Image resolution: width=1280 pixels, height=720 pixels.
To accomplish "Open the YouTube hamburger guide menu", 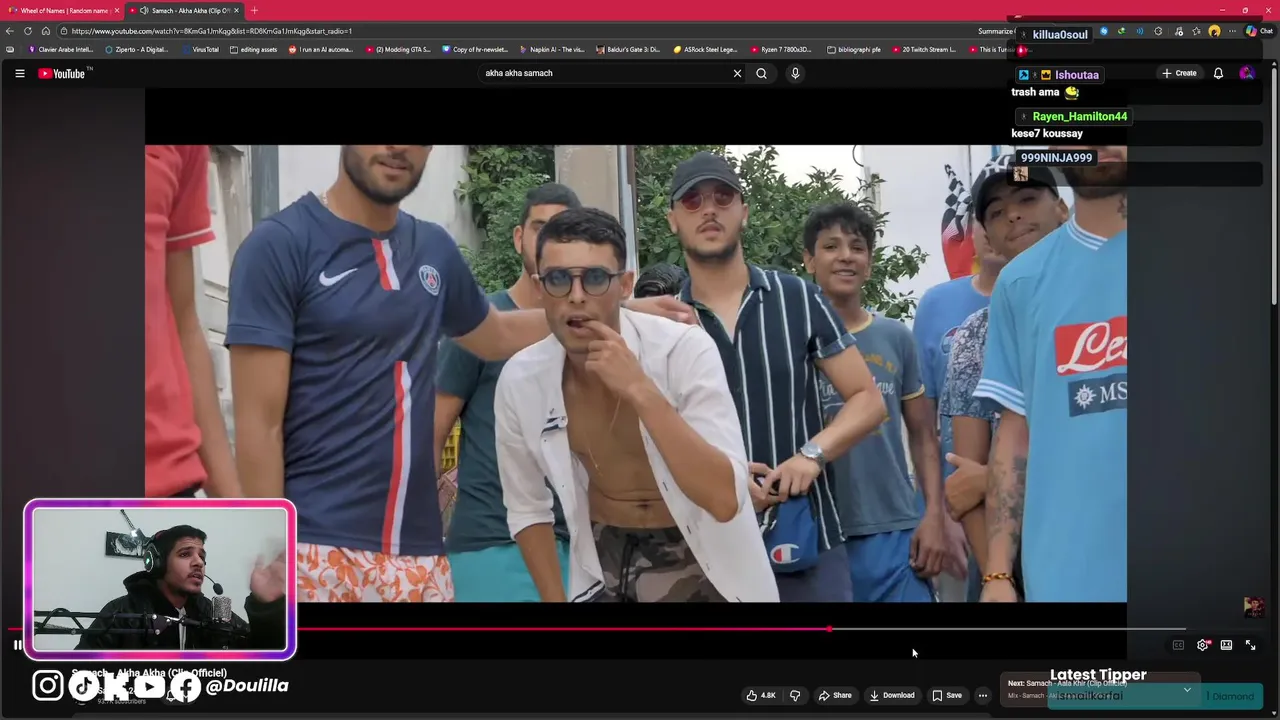I will pos(19,73).
